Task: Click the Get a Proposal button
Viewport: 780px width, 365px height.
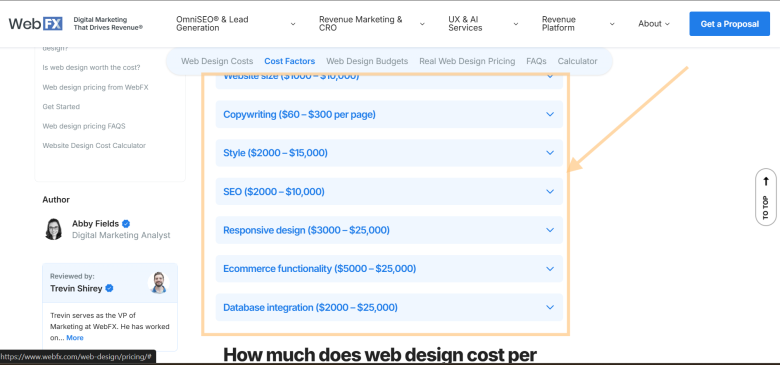Action: pos(729,24)
